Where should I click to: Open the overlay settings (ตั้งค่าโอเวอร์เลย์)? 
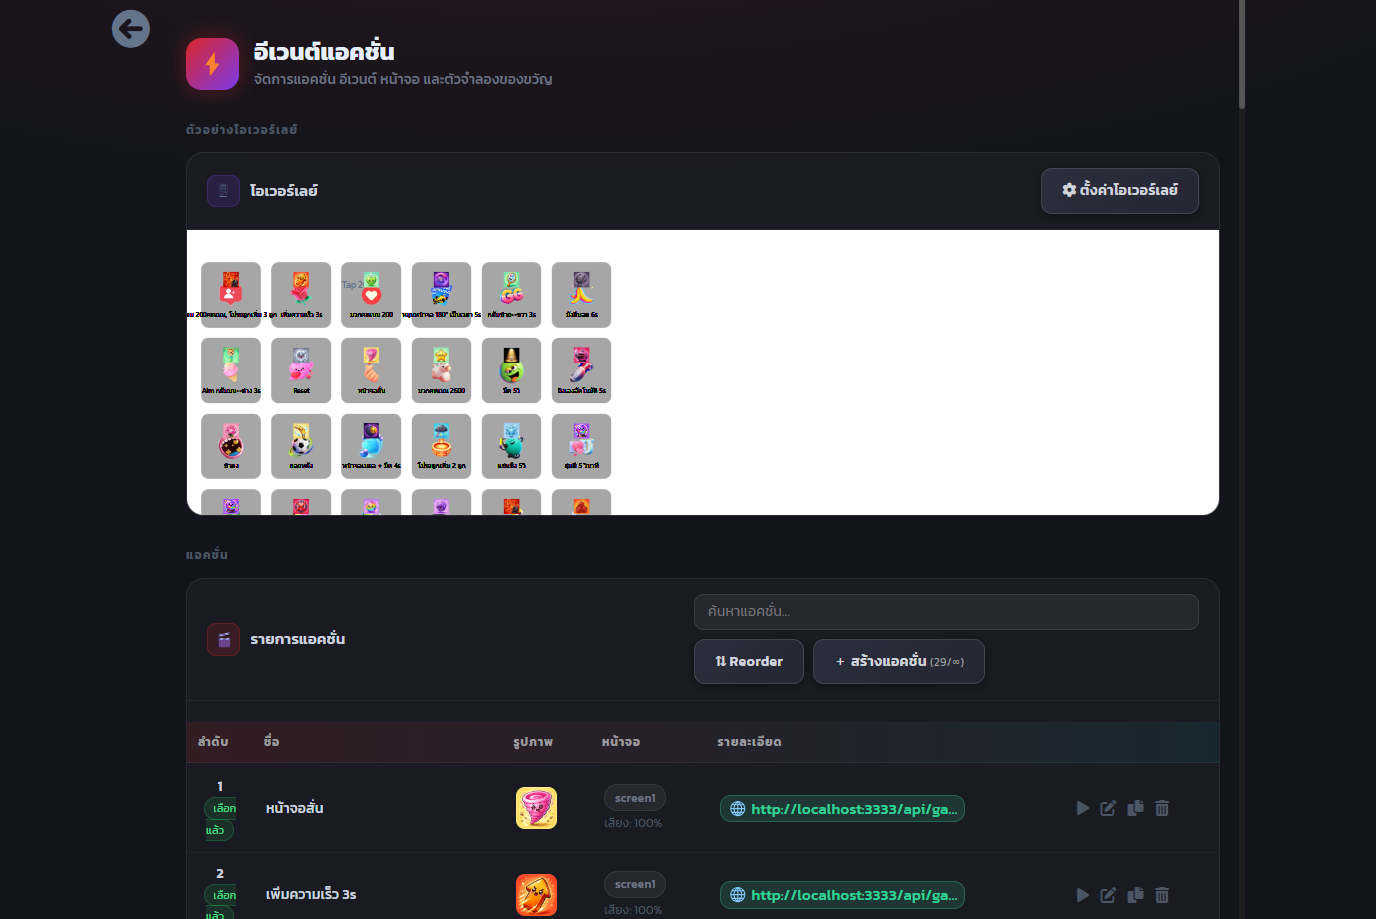[x=1119, y=190]
